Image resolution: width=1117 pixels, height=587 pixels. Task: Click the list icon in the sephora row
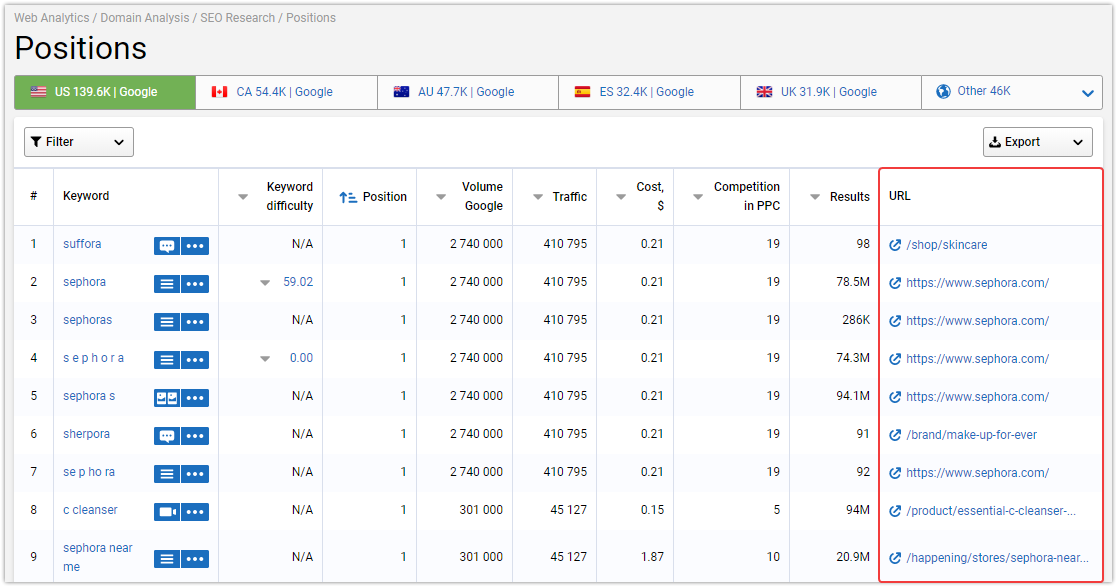coord(167,284)
